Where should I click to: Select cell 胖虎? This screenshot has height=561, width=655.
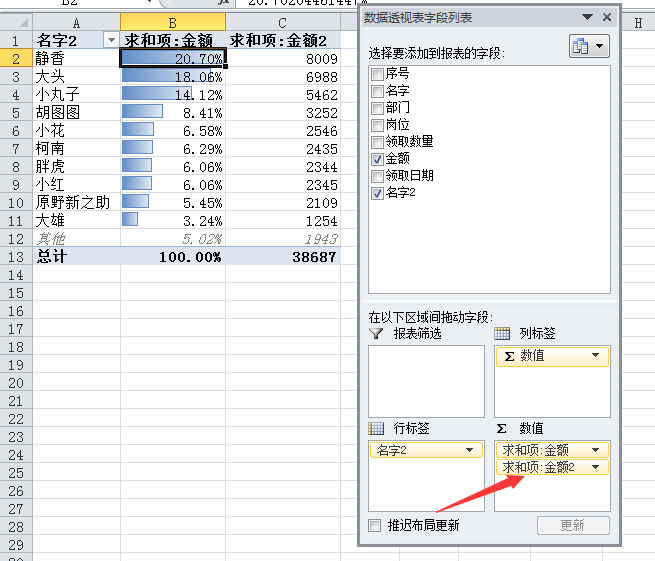tap(76, 166)
